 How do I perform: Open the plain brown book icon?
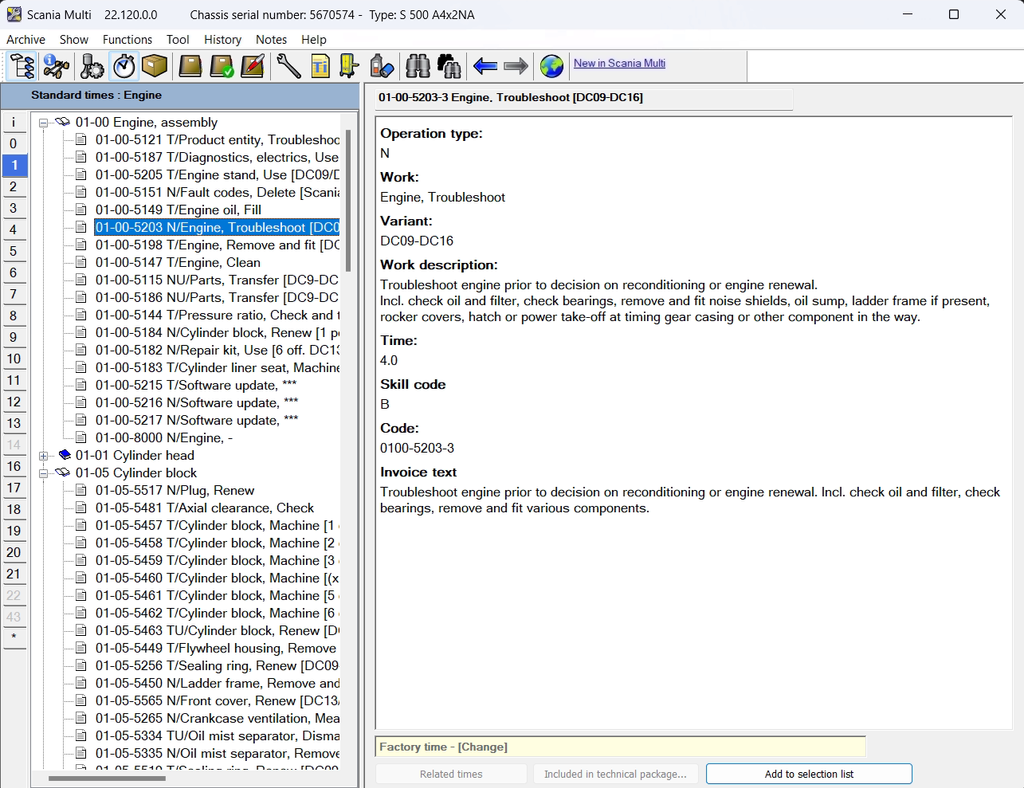tap(190, 66)
